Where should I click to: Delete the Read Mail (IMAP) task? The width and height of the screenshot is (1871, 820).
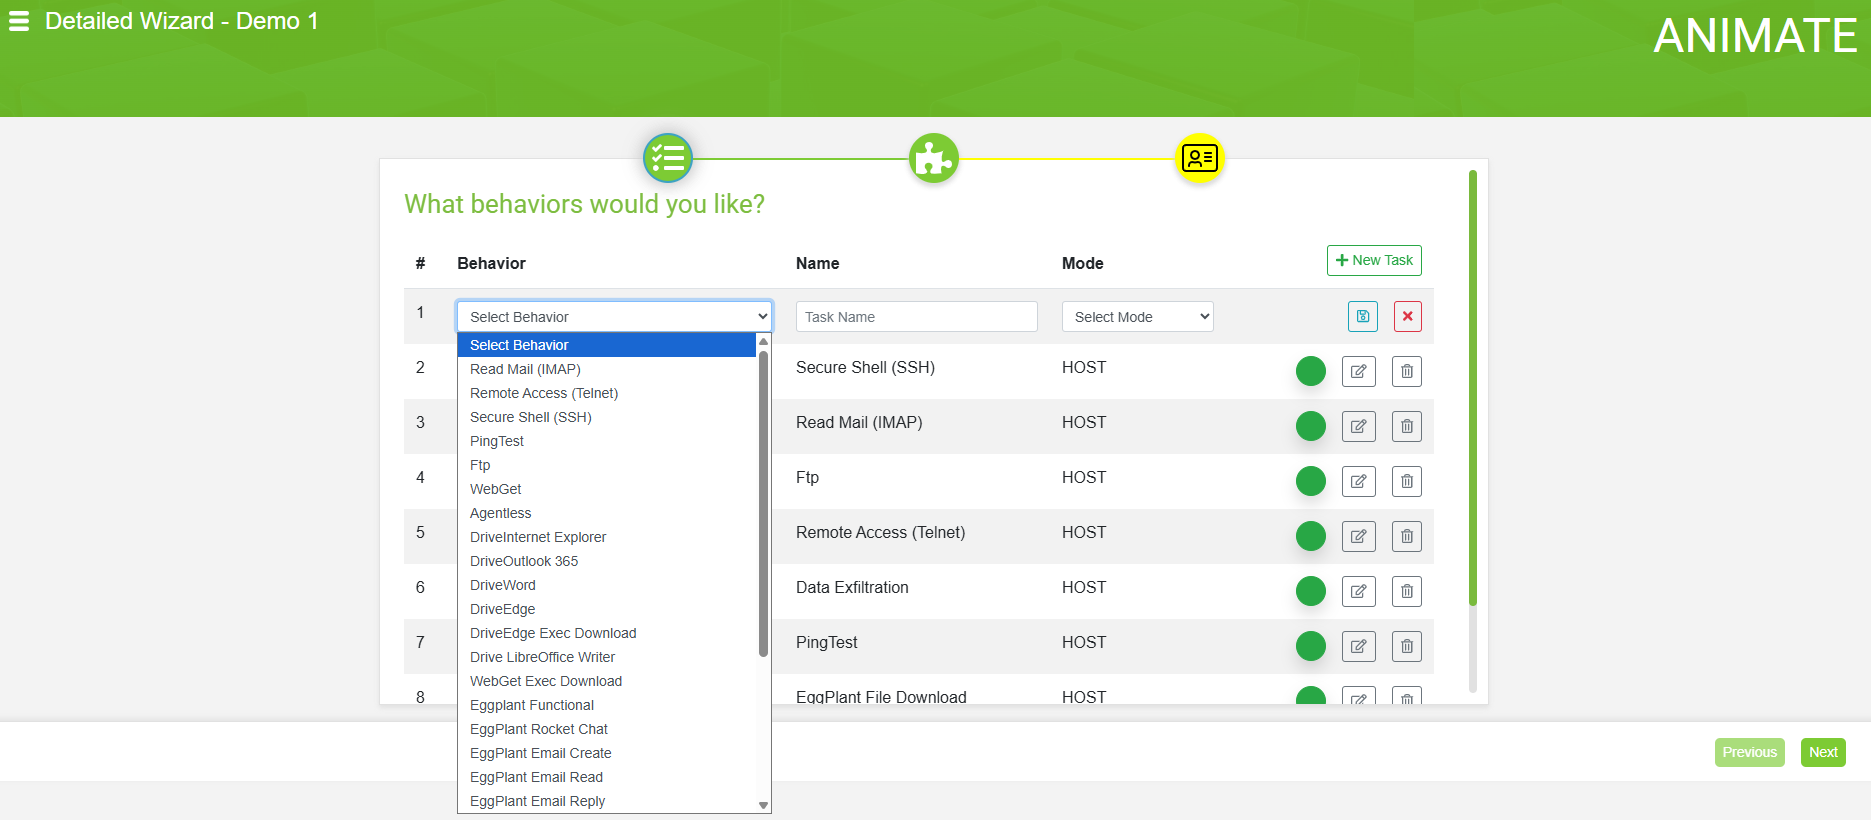pyautogui.click(x=1406, y=426)
